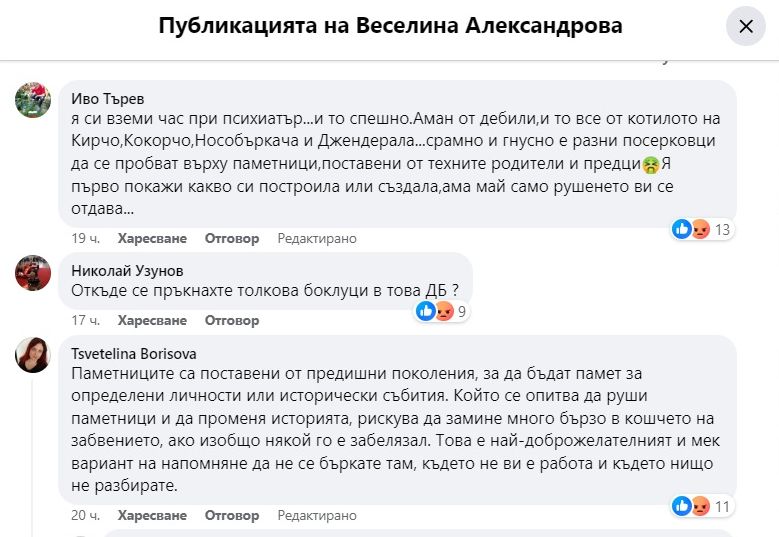Screen dimensions: 779x537
Task: Close the post dialog with the X button
Action: pyautogui.click(x=745, y=27)
